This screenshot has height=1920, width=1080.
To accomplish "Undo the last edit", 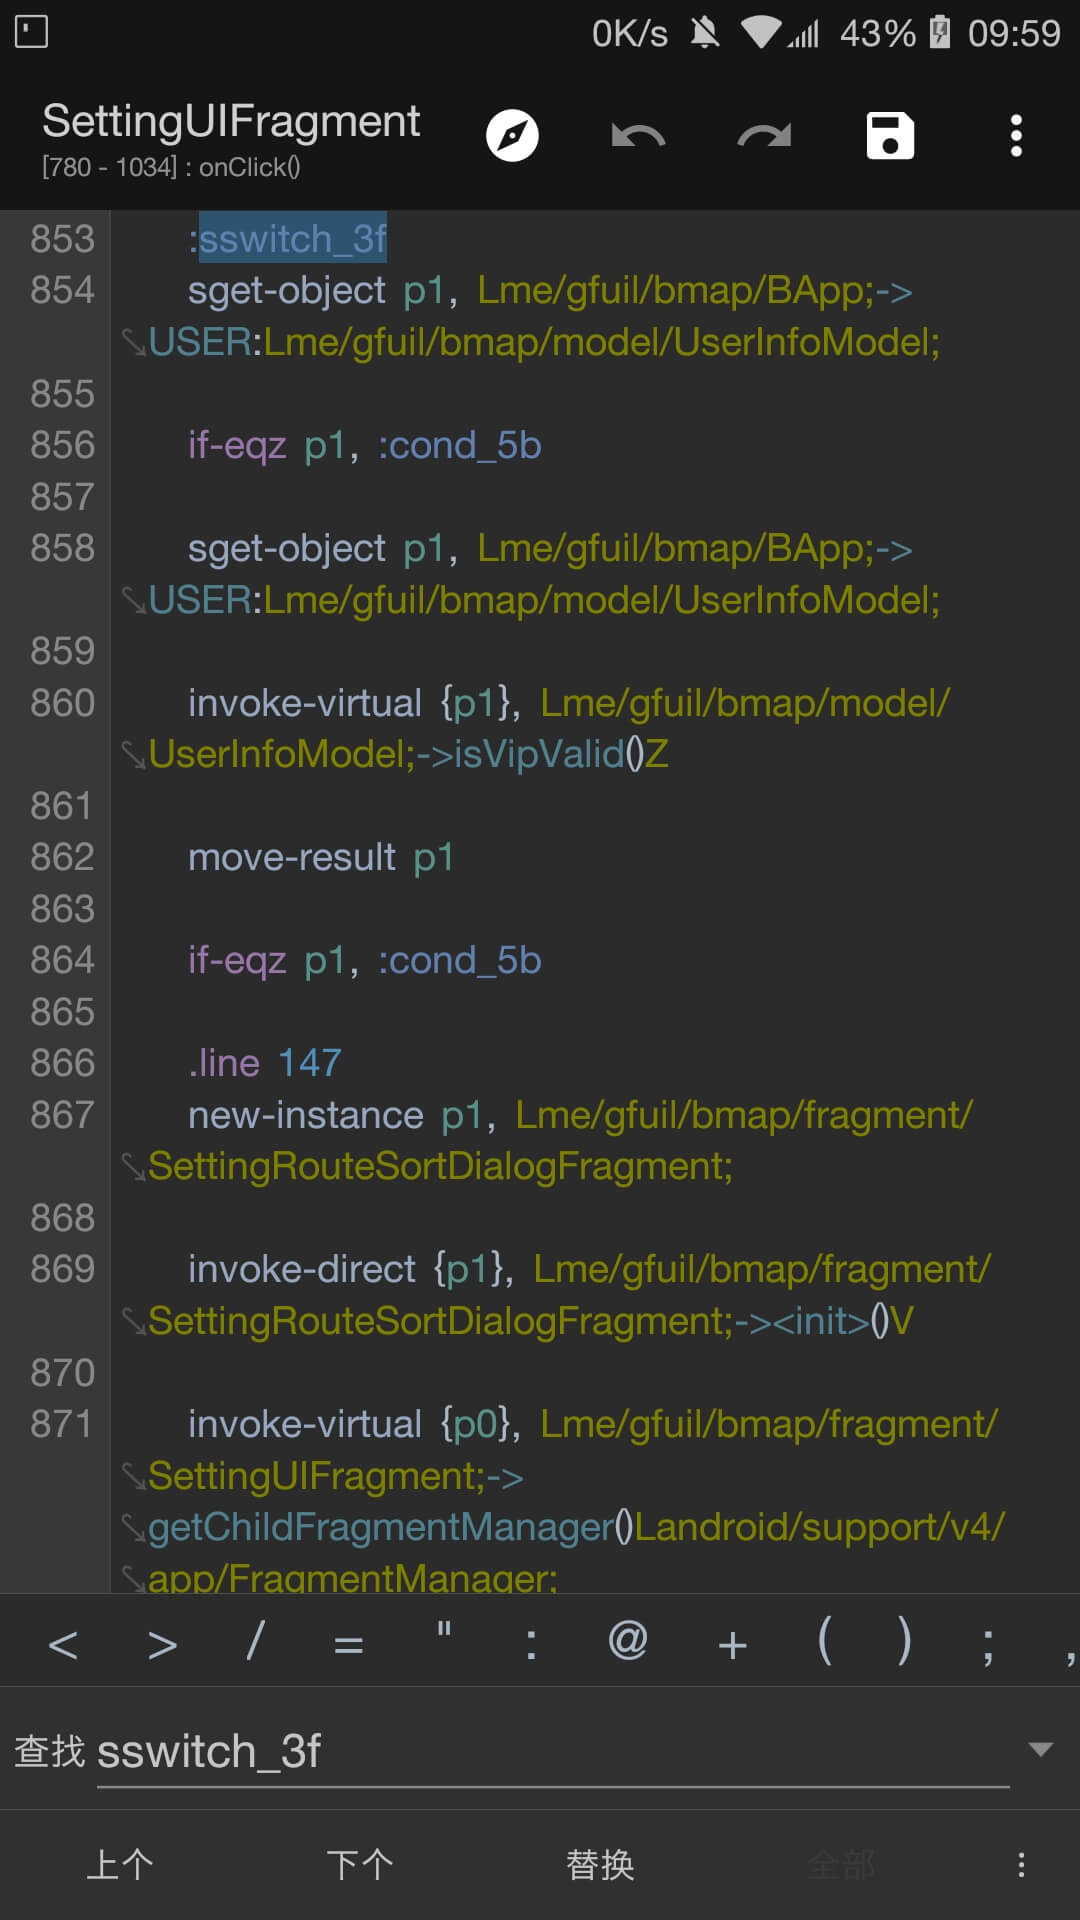I will [x=638, y=136].
